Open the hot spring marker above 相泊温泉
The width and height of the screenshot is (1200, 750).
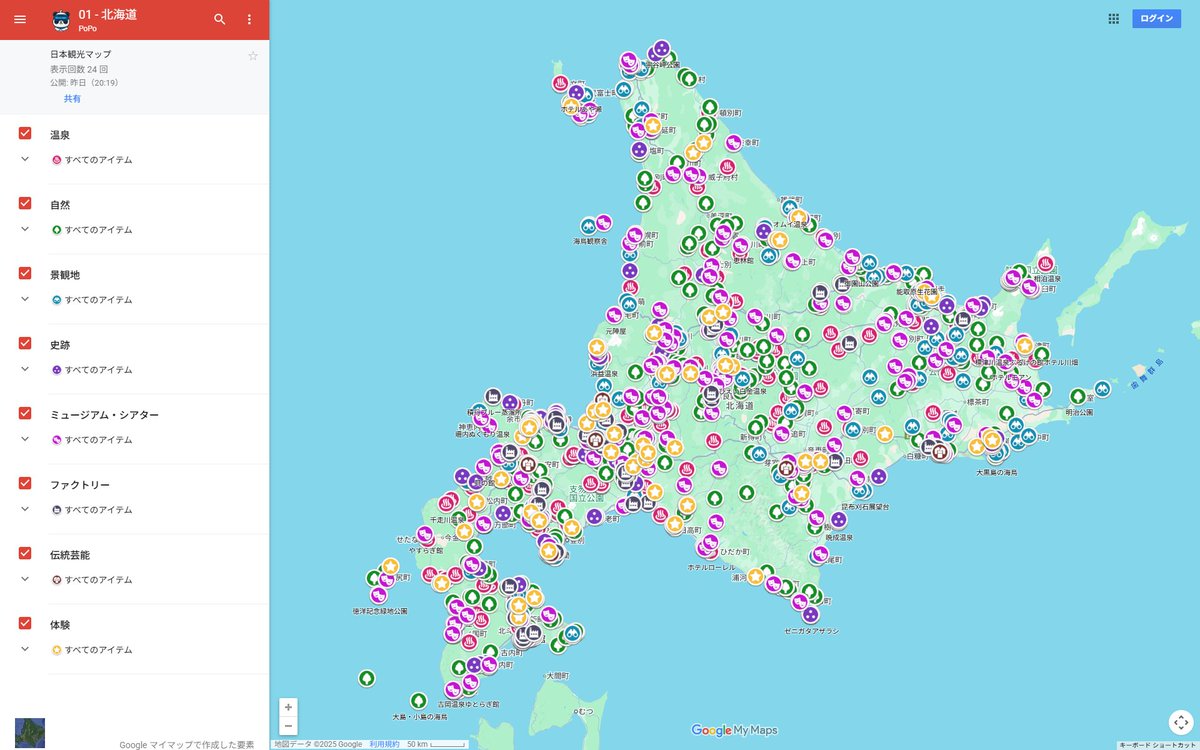(x=1046, y=266)
